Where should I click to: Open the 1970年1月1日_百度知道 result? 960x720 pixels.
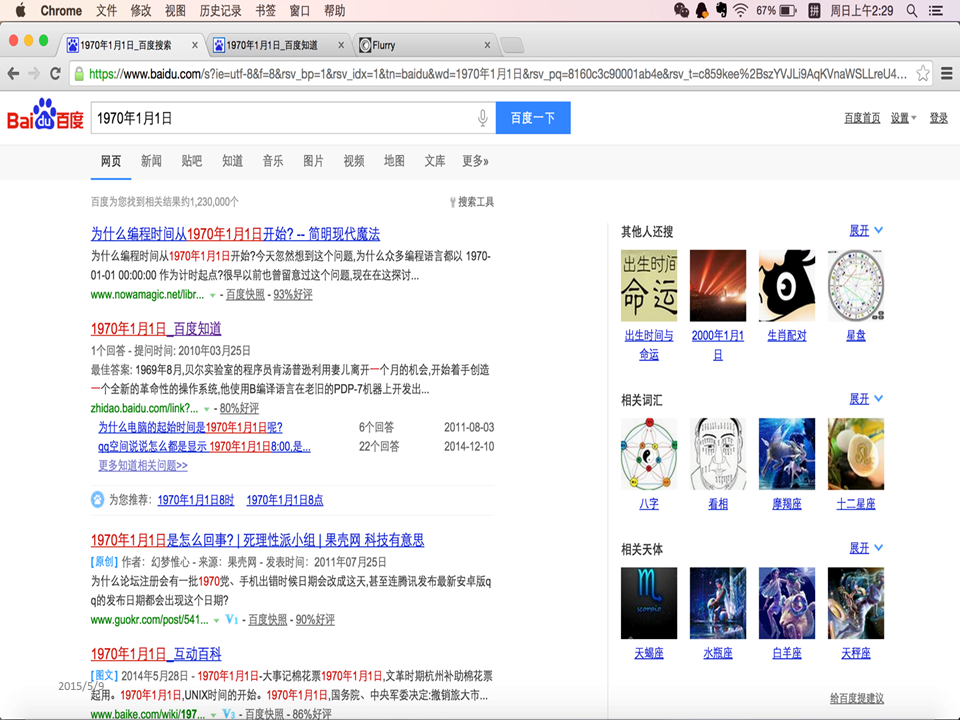(156, 329)
